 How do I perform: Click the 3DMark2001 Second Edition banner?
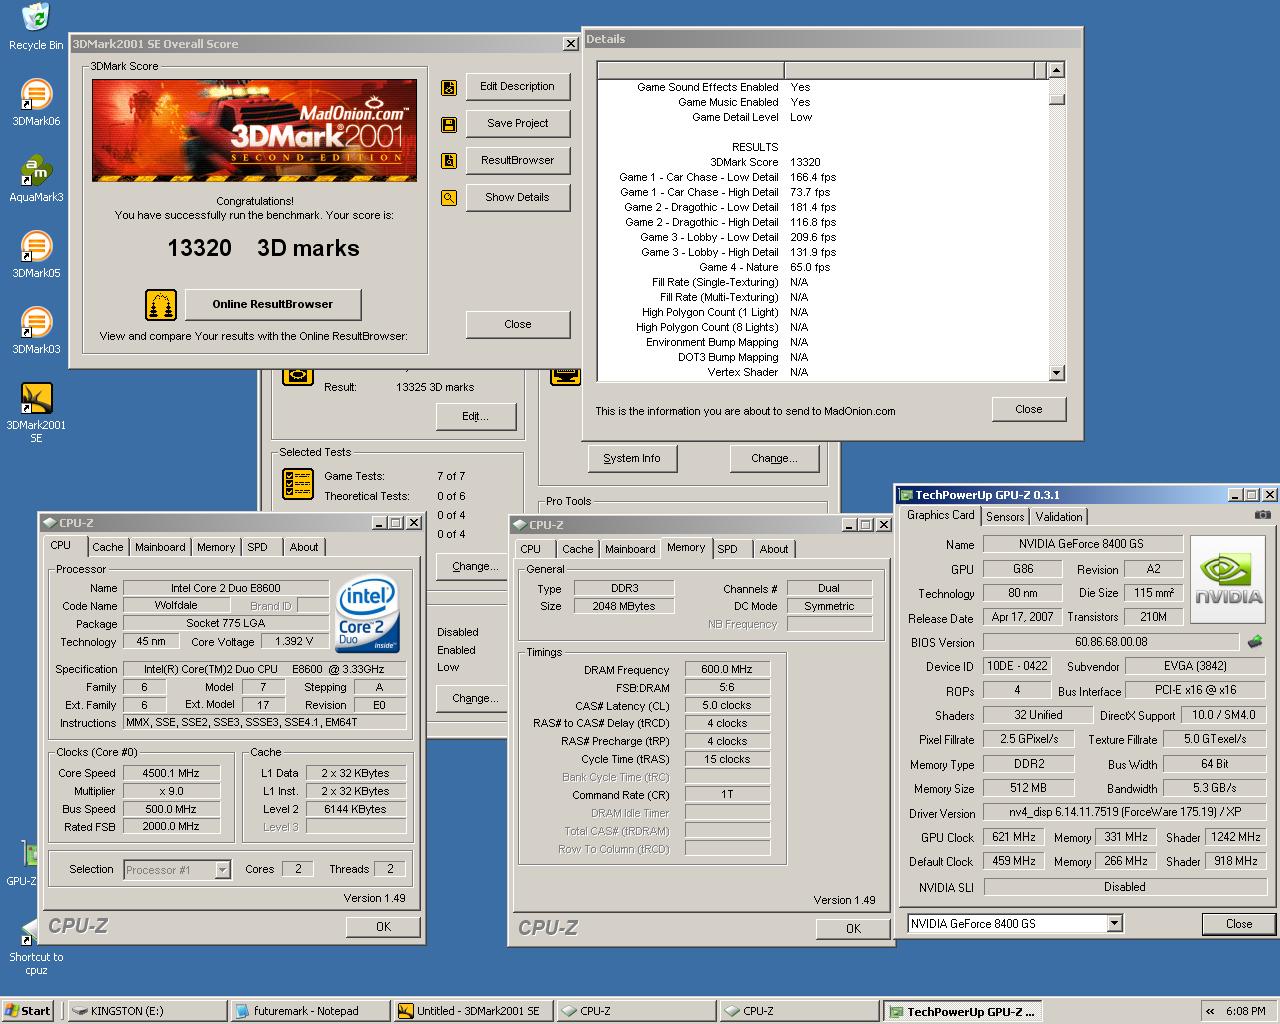[x=254, y=130]
